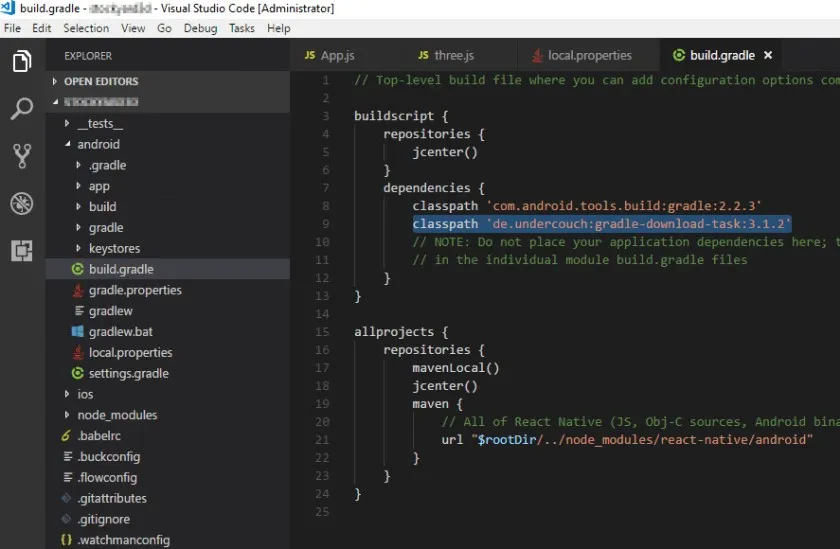Click the babel icon beside .babelrc
This screenshot has height=549, width=840.
[66, 435]
